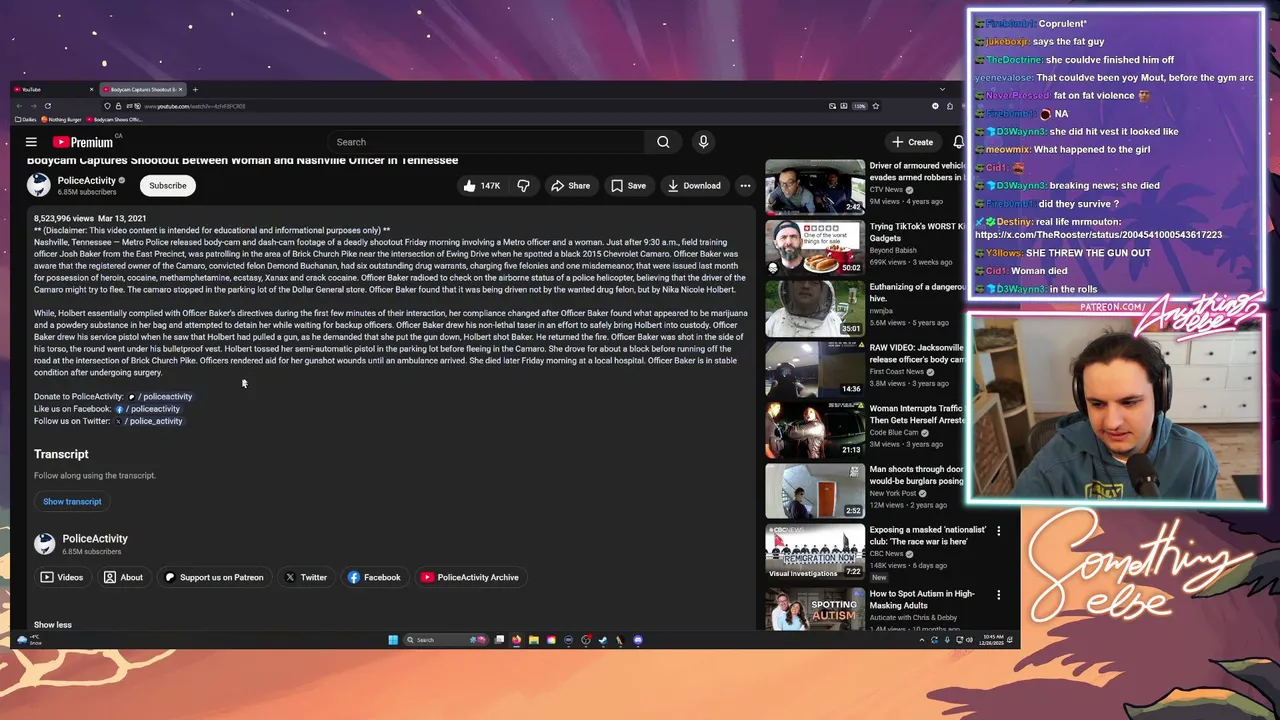Like the video (147K thumbs up)
This screenshot has width=1280, height=720.
(x=481, y=185)
